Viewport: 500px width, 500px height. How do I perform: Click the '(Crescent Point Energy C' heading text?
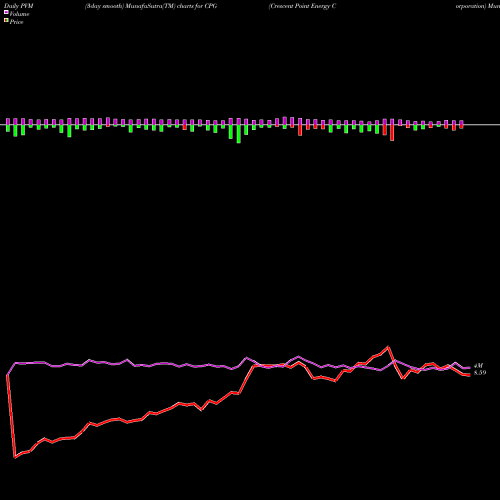[302, 6]
